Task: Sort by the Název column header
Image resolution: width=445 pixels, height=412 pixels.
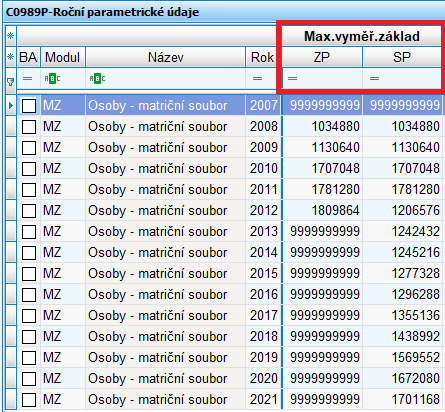Action: (166, 57)
